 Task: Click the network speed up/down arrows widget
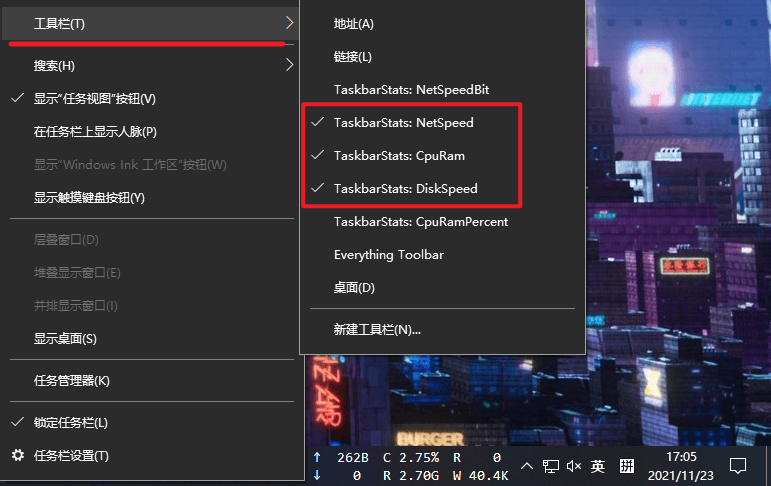(x=340, y=467)
